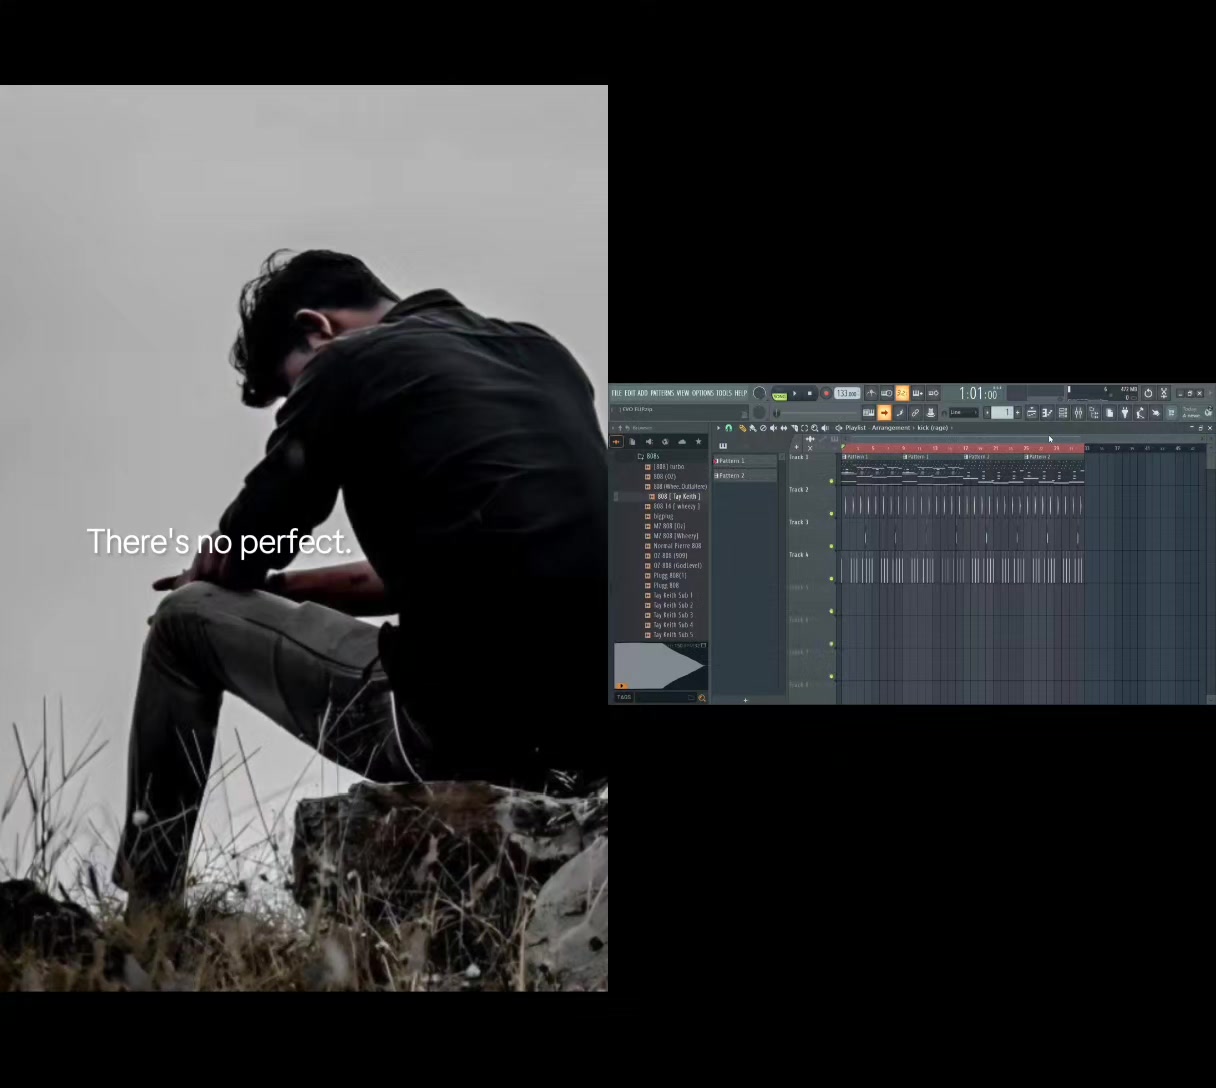The image size is (1216, 1088).
Task: Select the browser Library cloud icon
Action: pos(682,441)
